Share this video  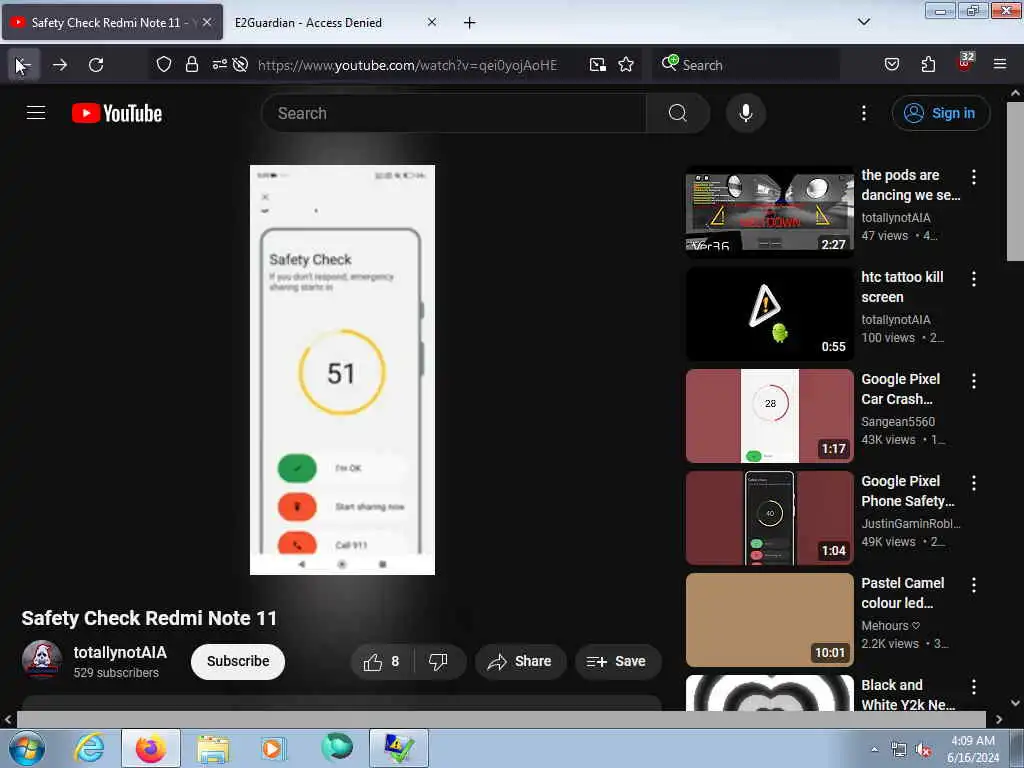[x=520, y=662]
